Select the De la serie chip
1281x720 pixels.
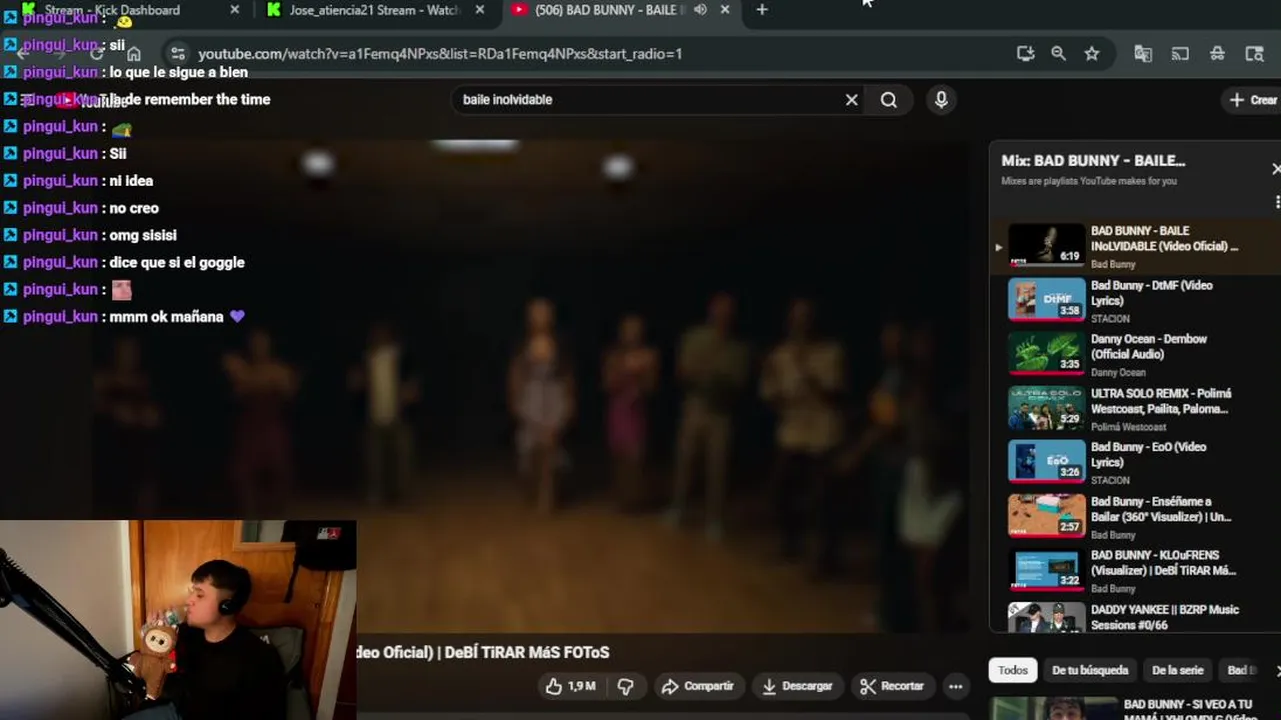pyautogui.click(x=1177, y=671)
